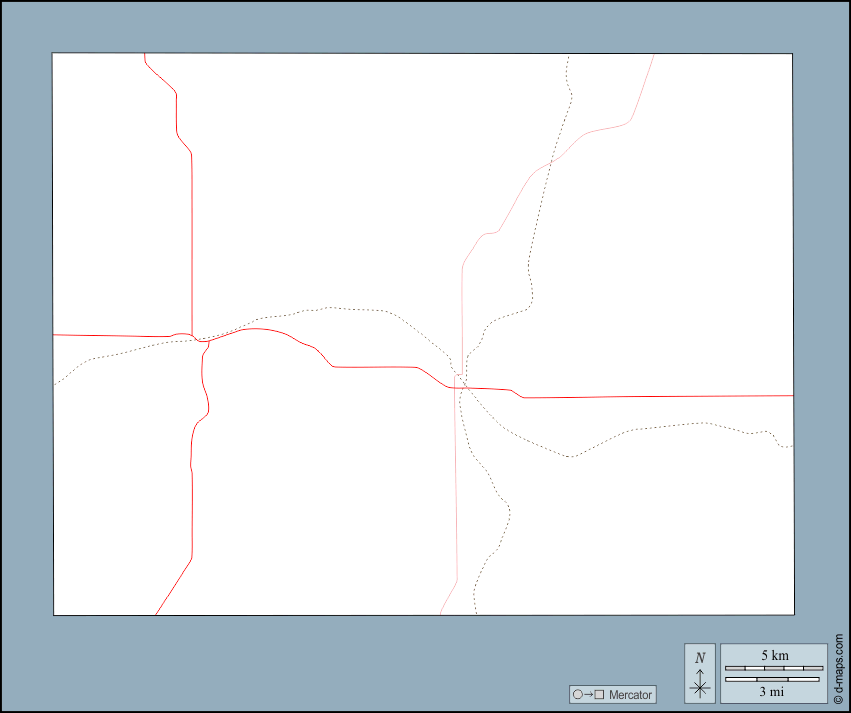
Task: Select the dotted boundary at top edge
Action: click(568, 57)
